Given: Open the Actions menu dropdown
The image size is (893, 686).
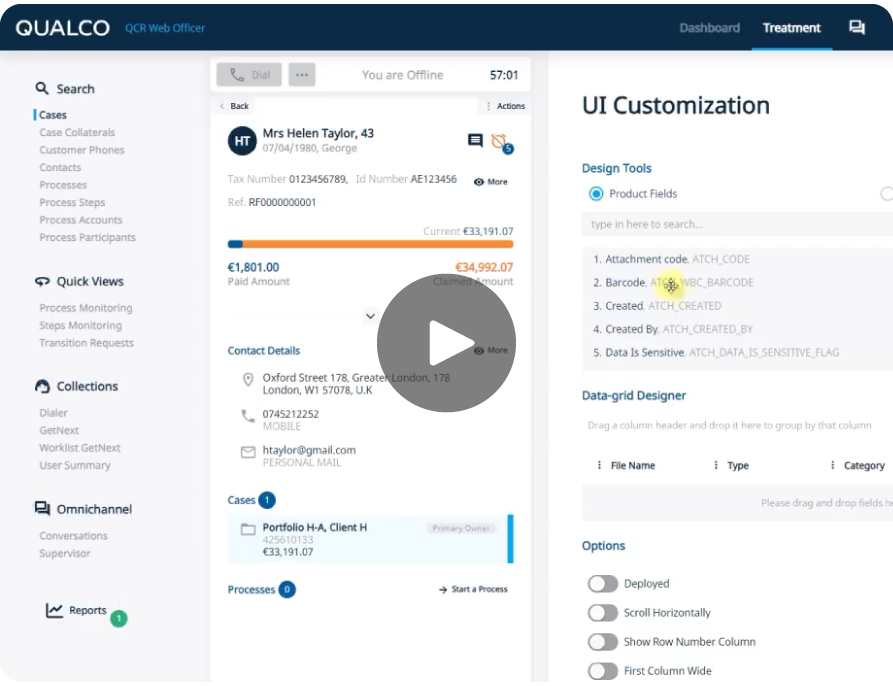Looking at the screenshot, I should pos(505,106).
